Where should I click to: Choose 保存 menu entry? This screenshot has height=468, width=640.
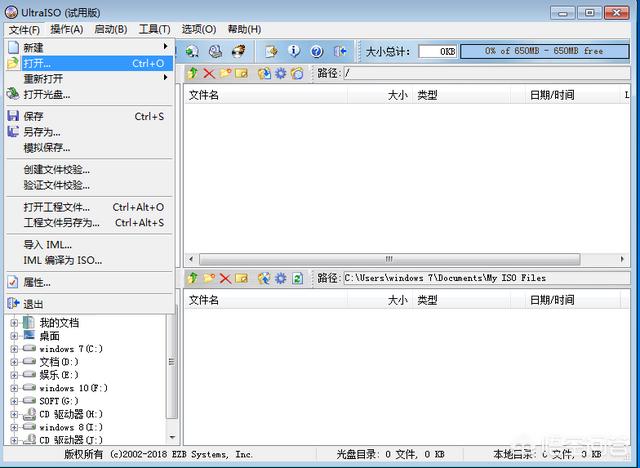coord(89,116)
